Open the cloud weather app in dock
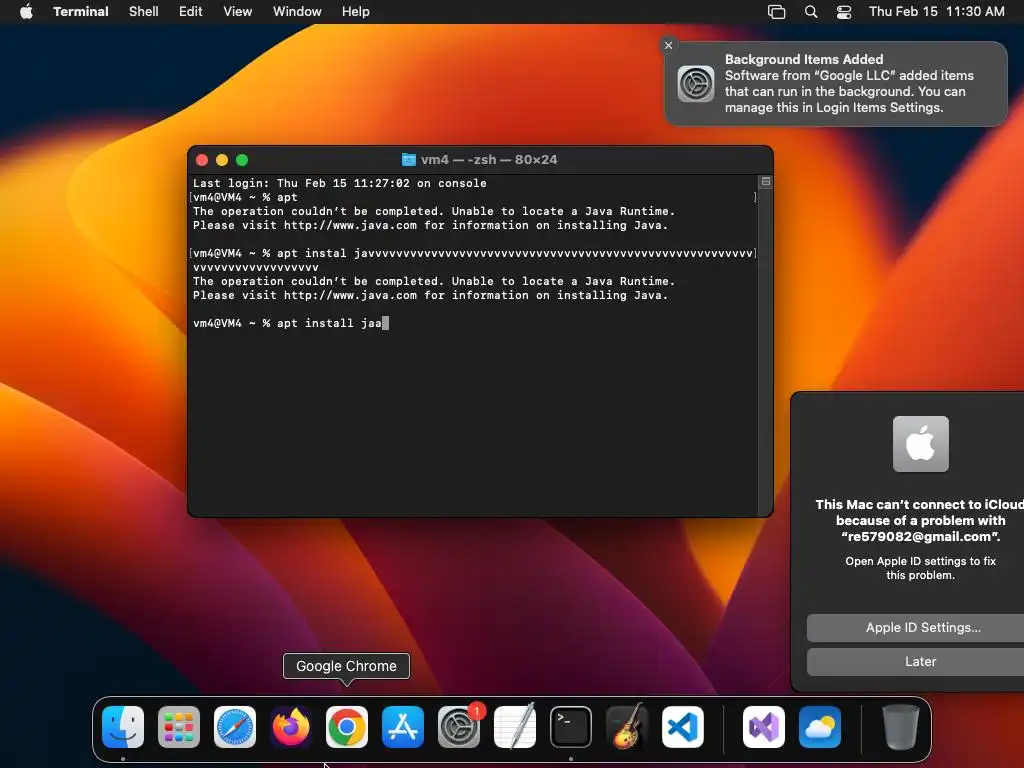 pyautogui.click(x=820, y=726)
